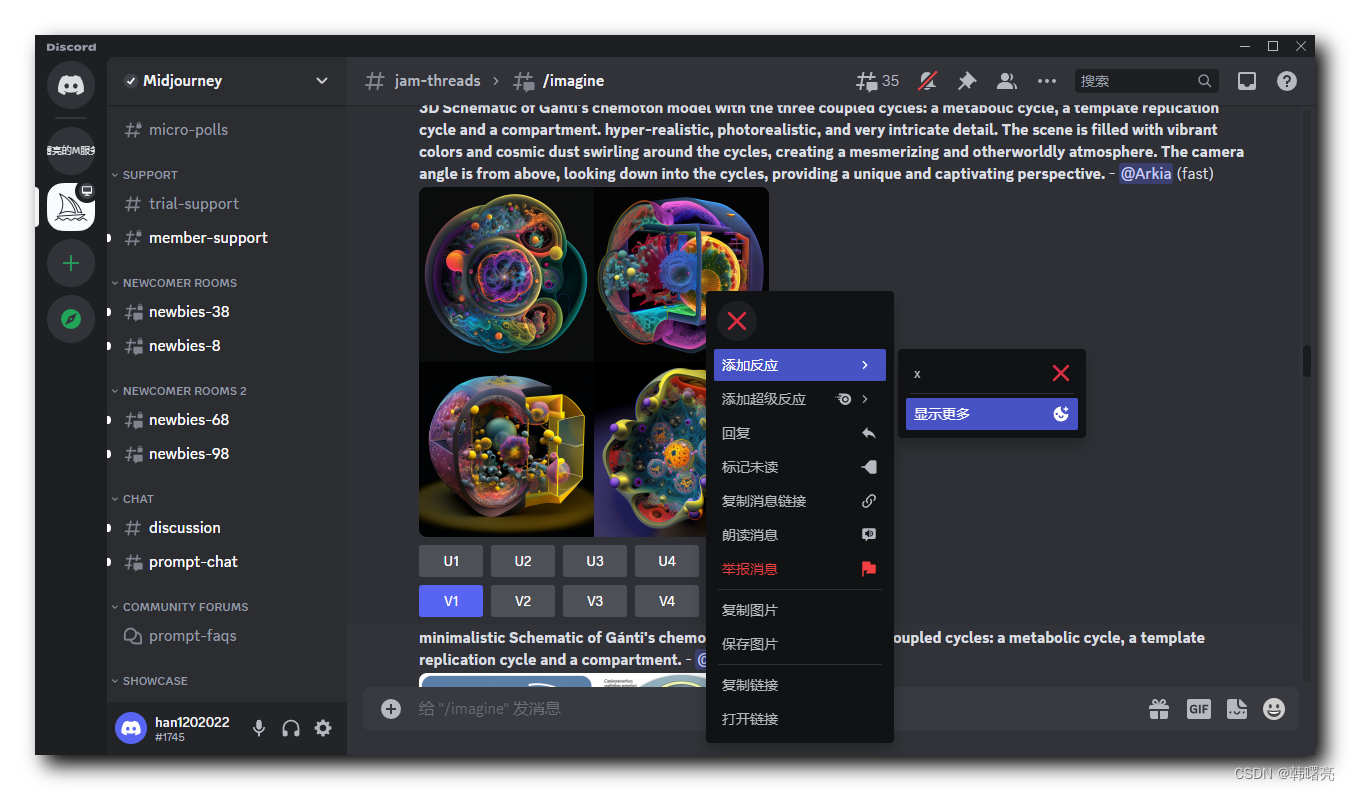Expand Midjourney server dropdown chevron

point(322,81)
